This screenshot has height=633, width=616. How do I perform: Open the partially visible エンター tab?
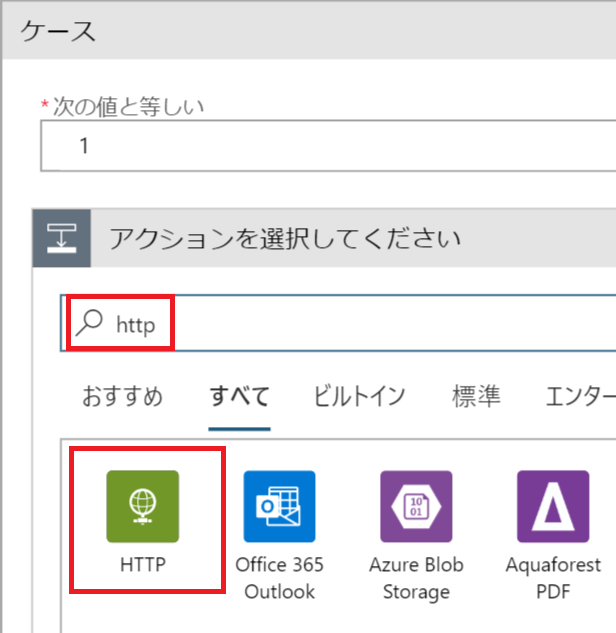pyautogui.click(x=580, y=396)
